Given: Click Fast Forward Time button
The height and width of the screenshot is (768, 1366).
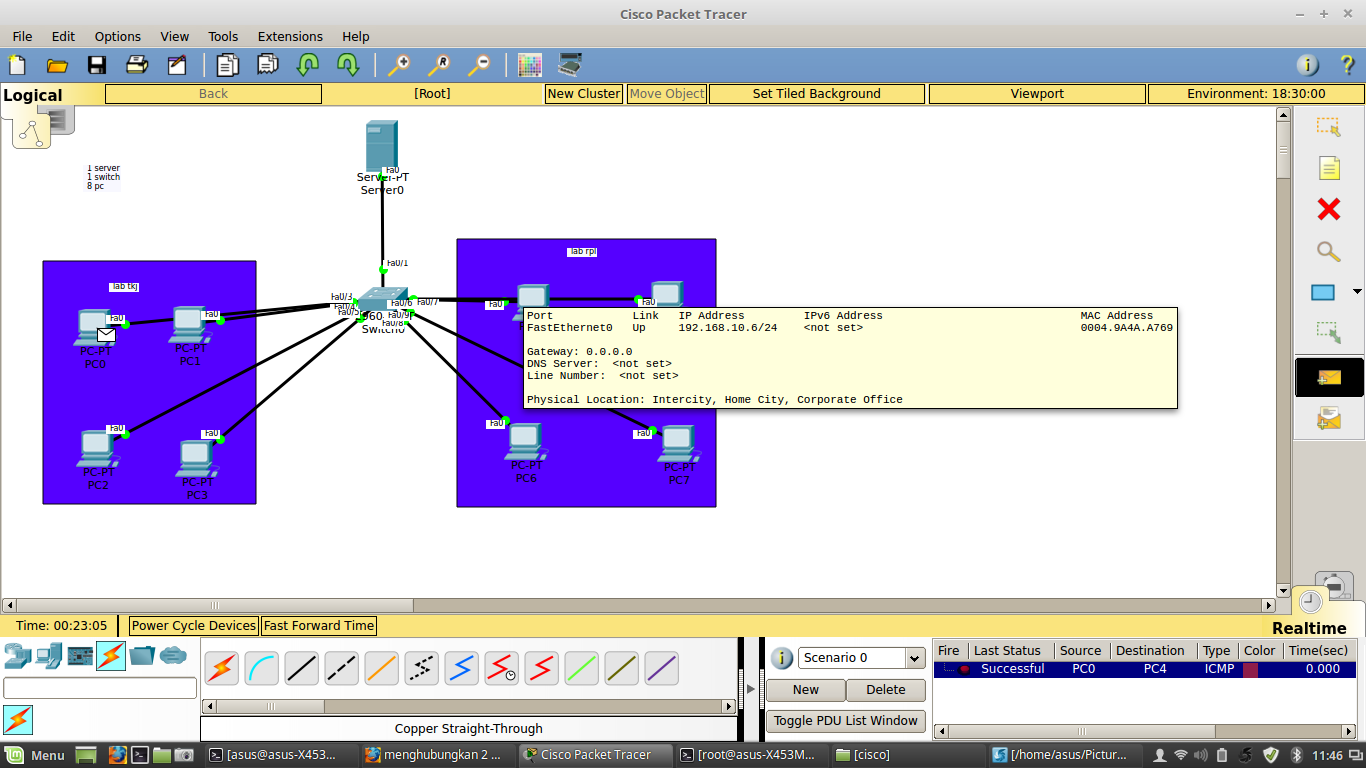Looking at the screenshot, I should pos(319,626).
